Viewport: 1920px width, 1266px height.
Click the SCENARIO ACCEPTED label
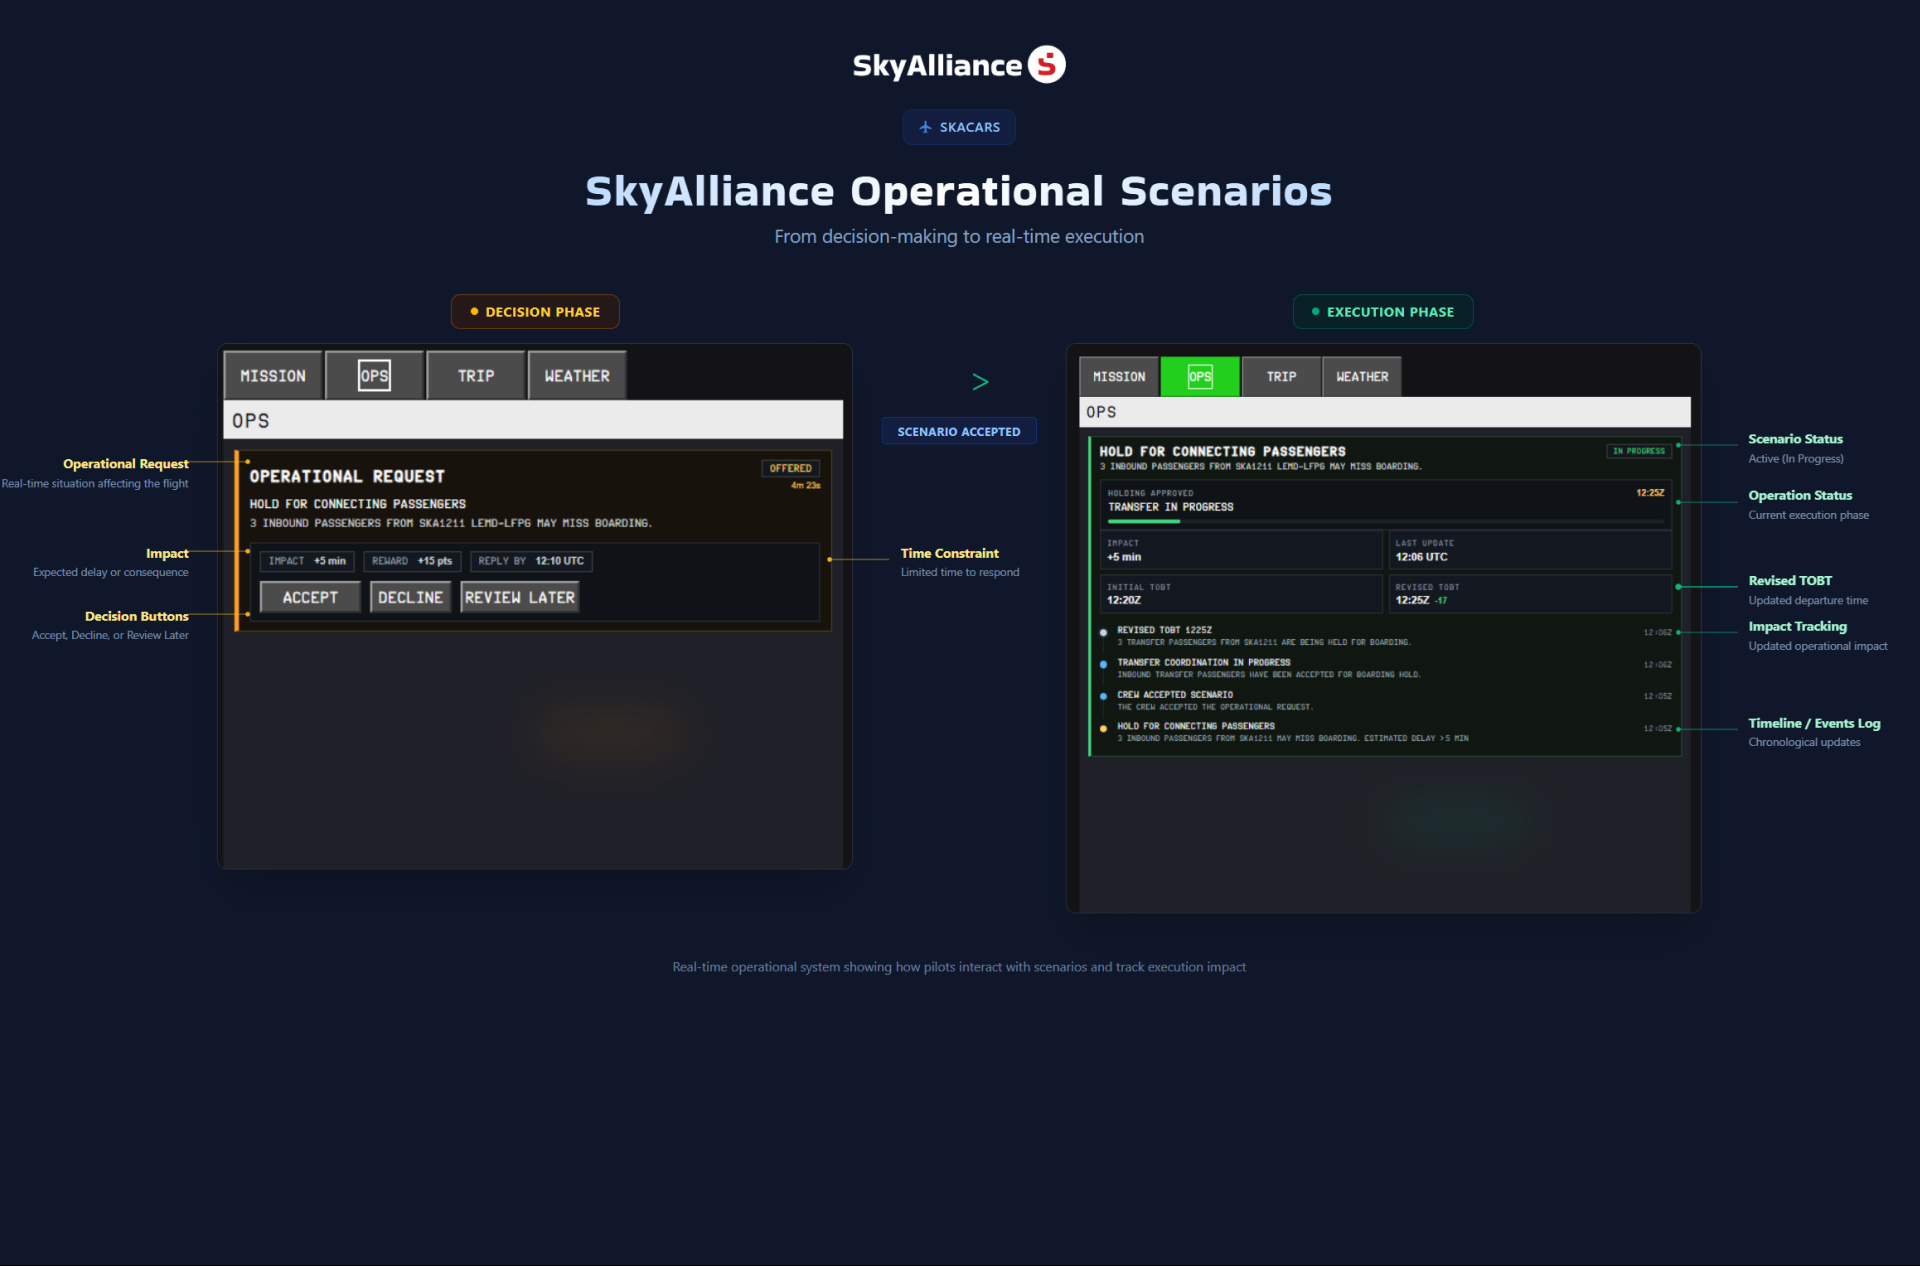point(958,430)
